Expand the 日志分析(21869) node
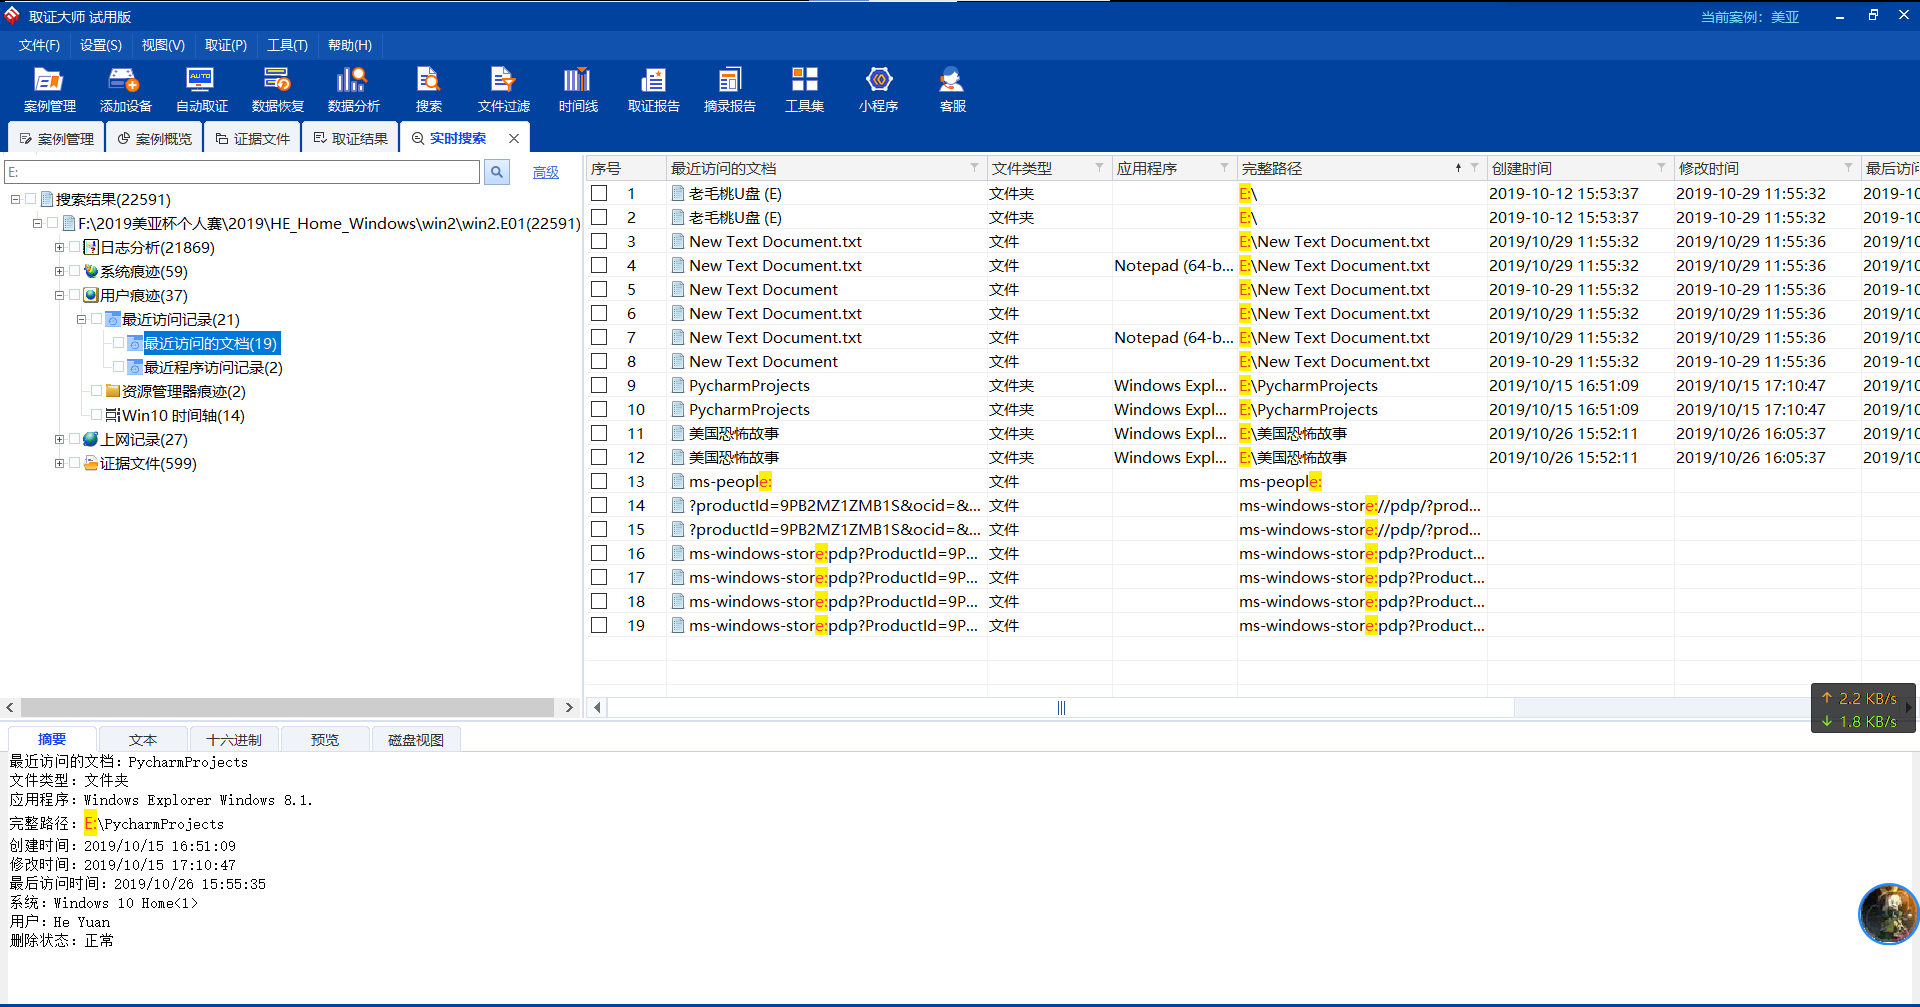Image resolution: width=1920 pixels, height=1007 pixels. pyautogui.click(x=59, y=247)
